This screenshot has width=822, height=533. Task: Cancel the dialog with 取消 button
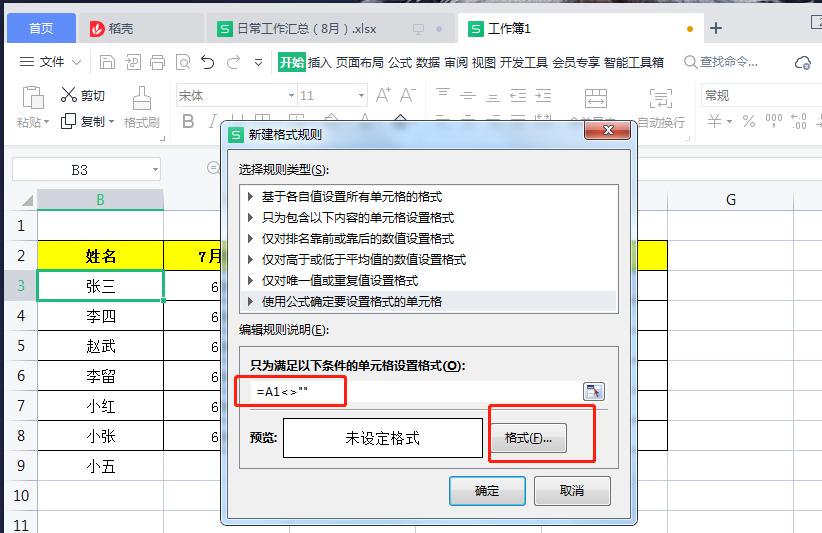572,491
